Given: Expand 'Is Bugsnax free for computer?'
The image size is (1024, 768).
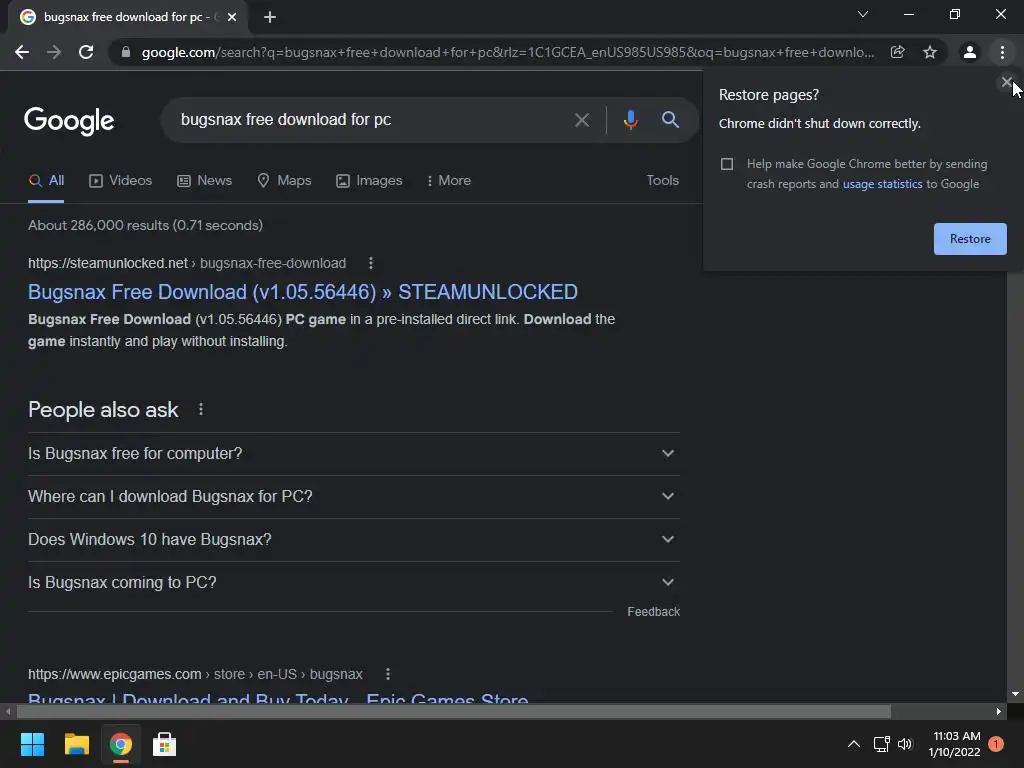Looking at the screenshot, I should 353,454.
